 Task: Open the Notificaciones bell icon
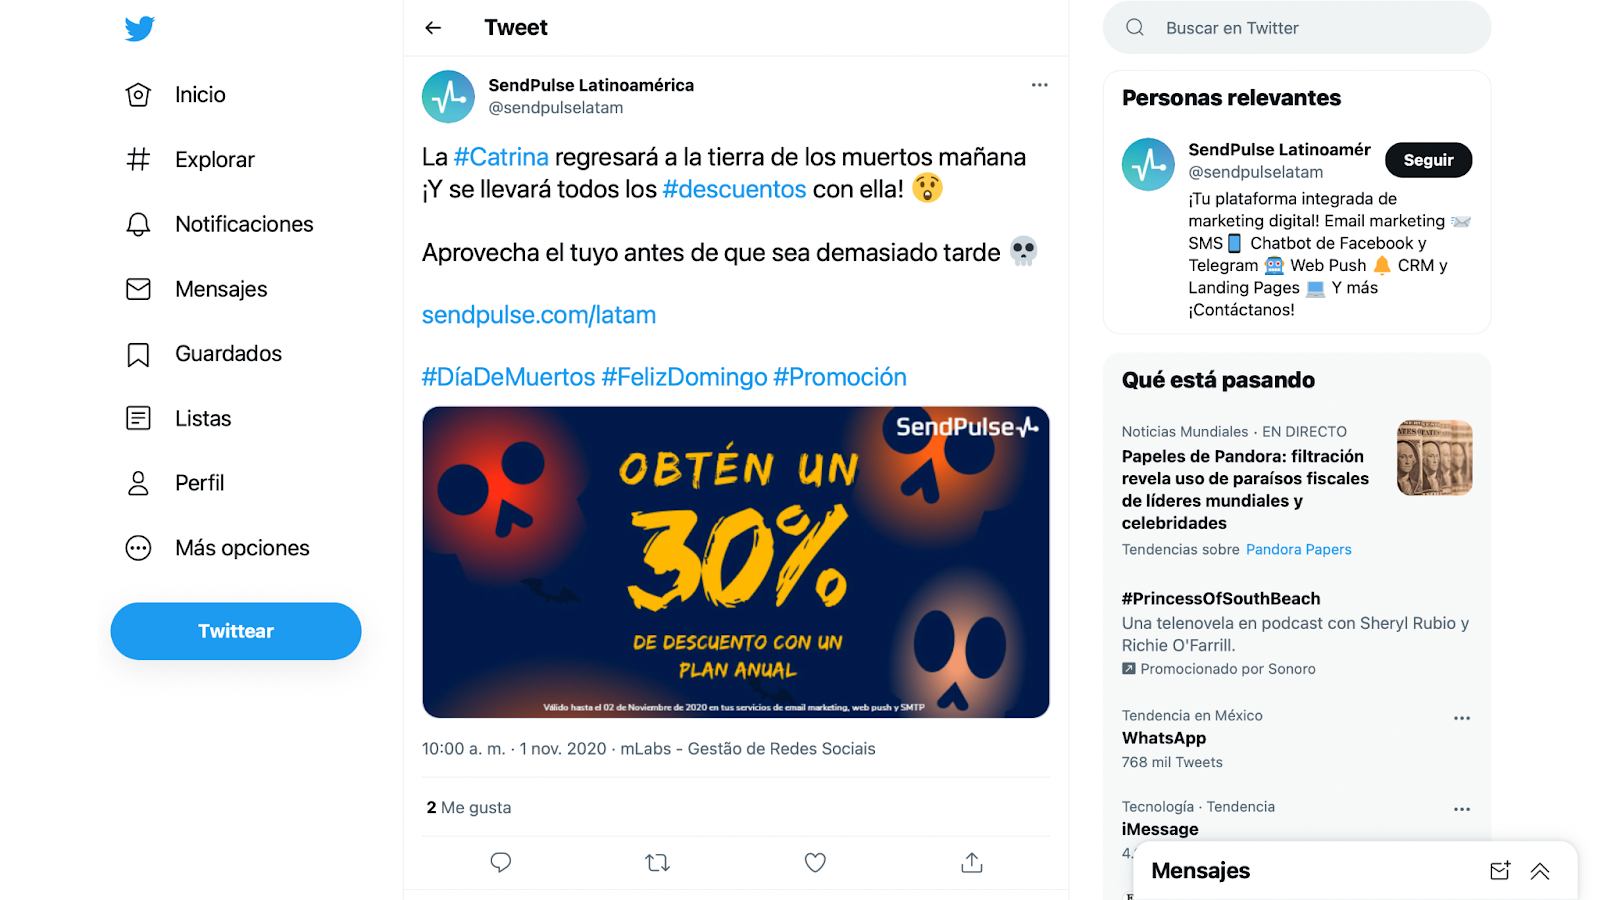138,224
